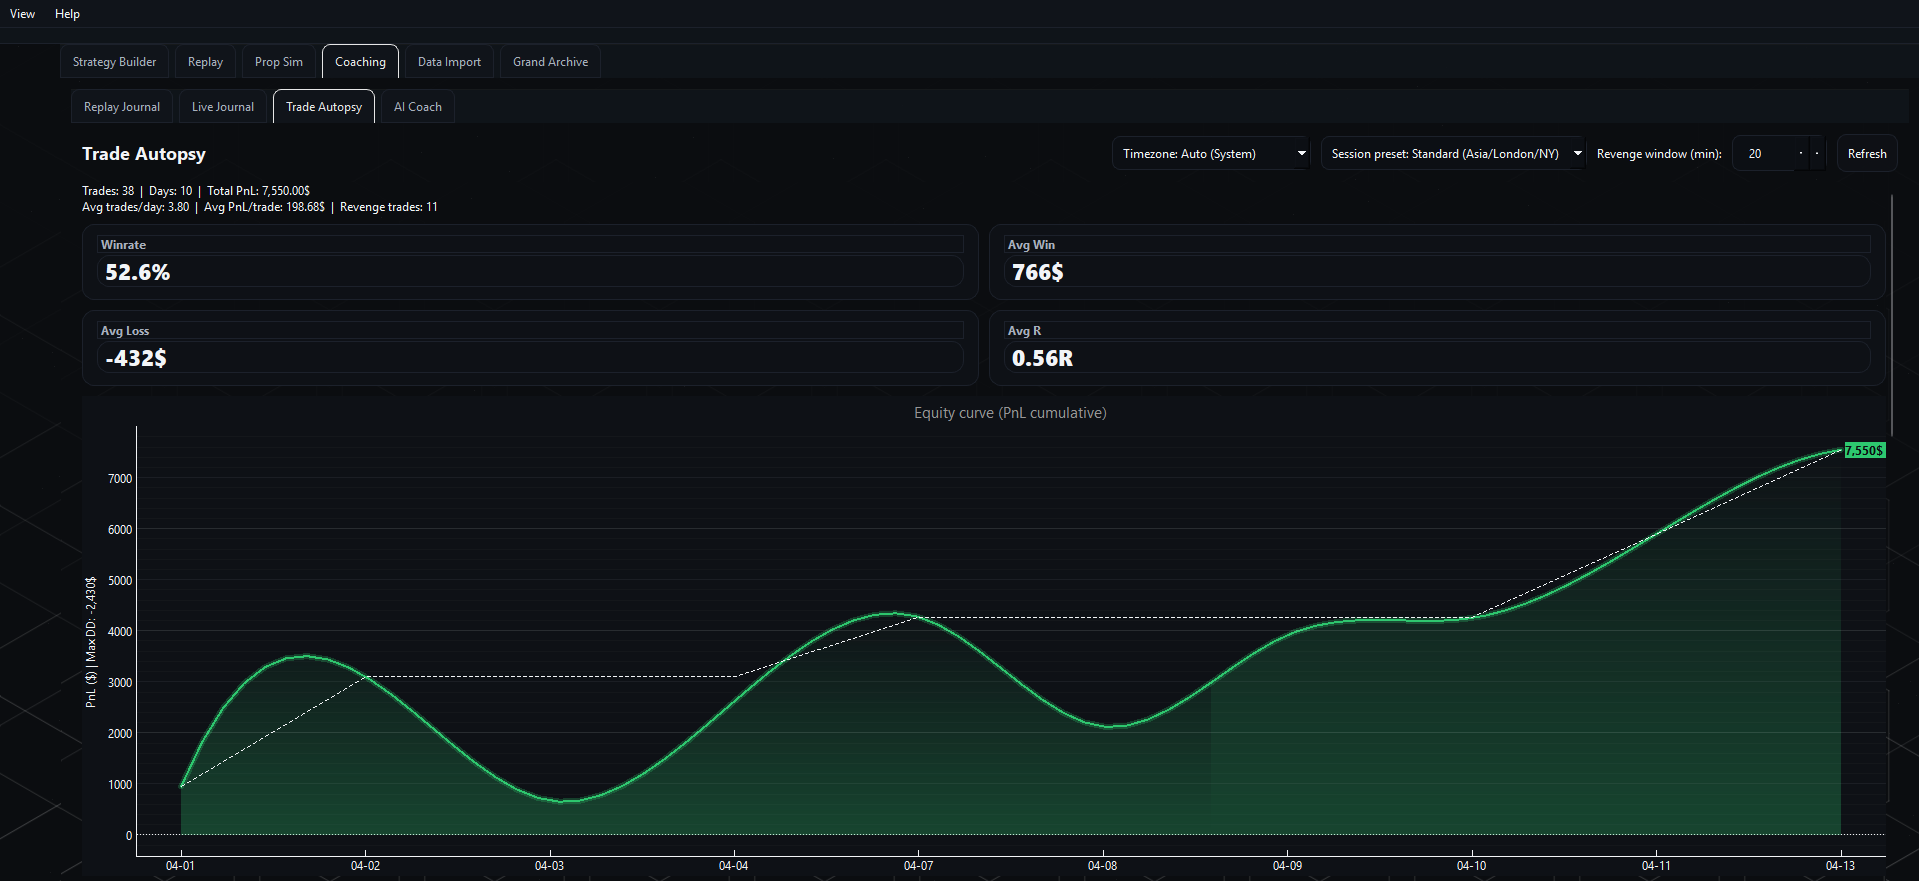Click the green 7,550$ equity end label
The height and width of the screenshot is (881, 1919).
click(1864, 451)
